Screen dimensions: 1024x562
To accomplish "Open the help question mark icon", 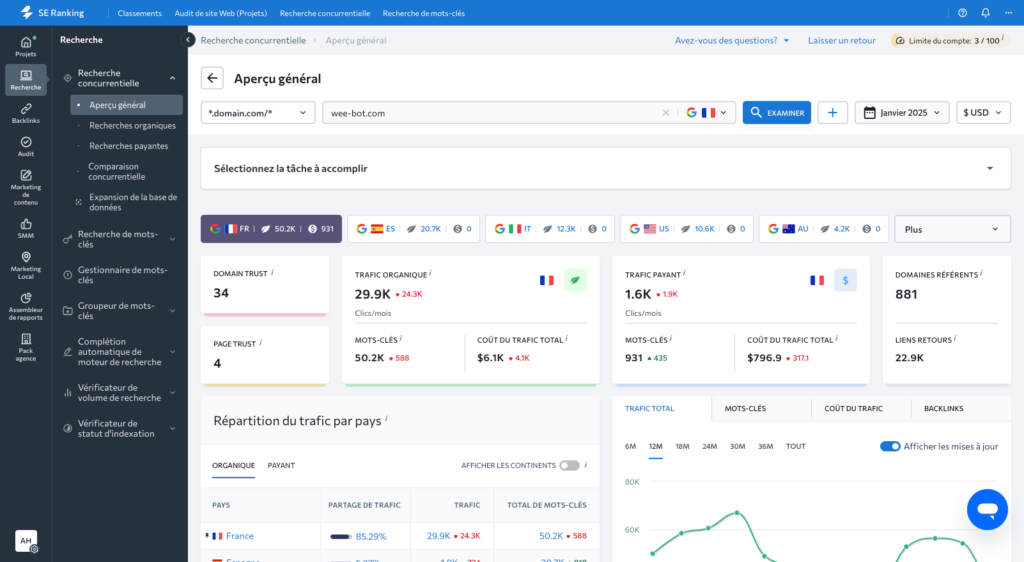I will 962,12.
